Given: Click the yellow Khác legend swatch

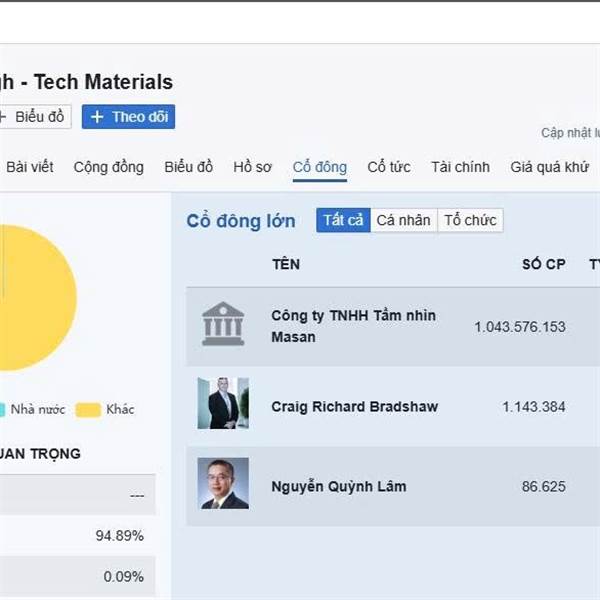Looking at the screenshot, I should coord(88,409).
